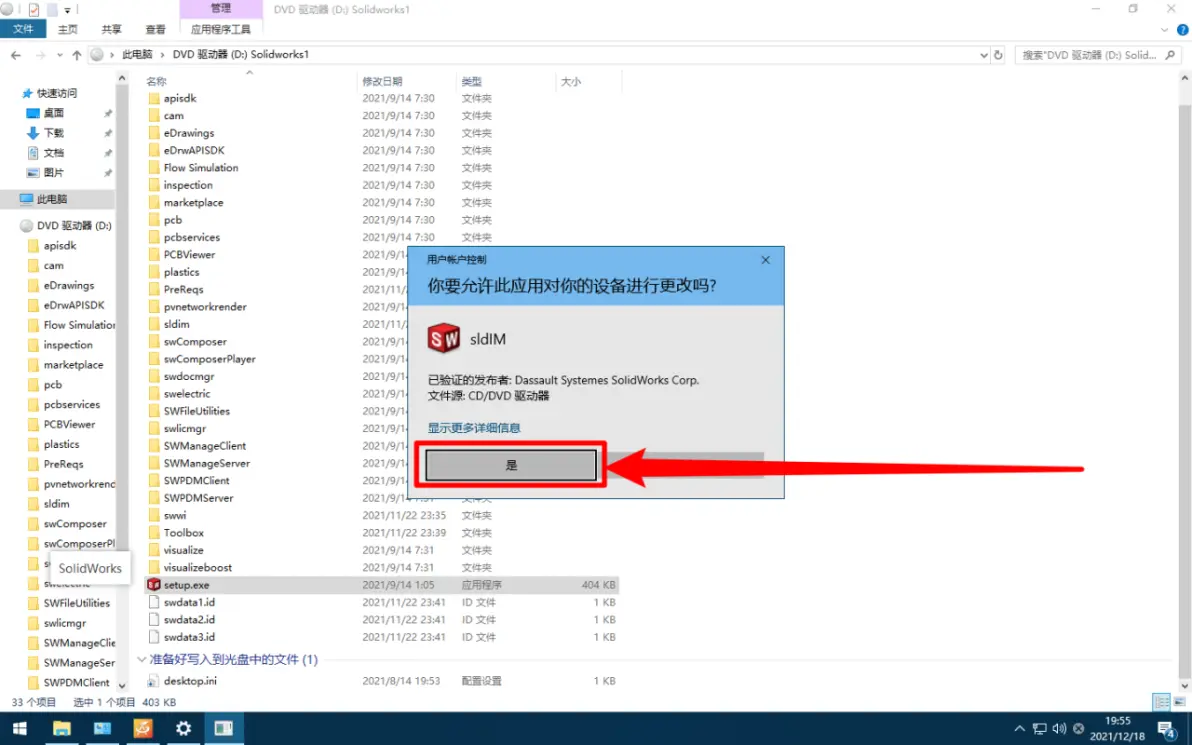Select eDrawings folder icon in file list
Screen dimensions: 1192x745
pos(154,133)
